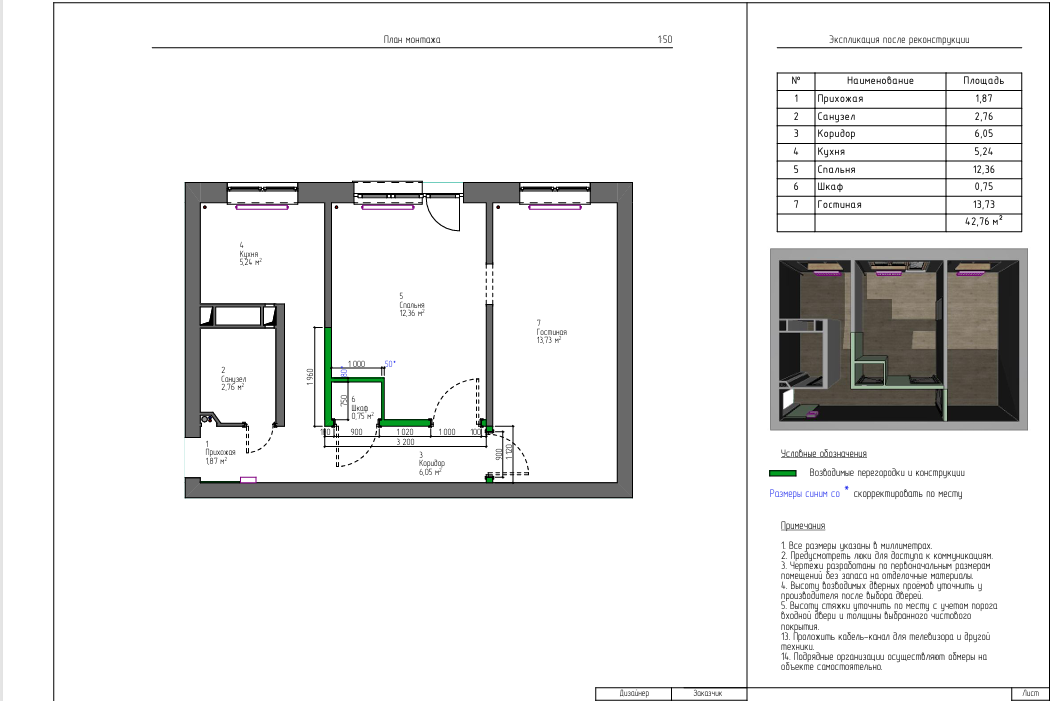Select the 'Санузел' name cell in the table
The image size is (1062, 701).
click(x=880, y=116)
